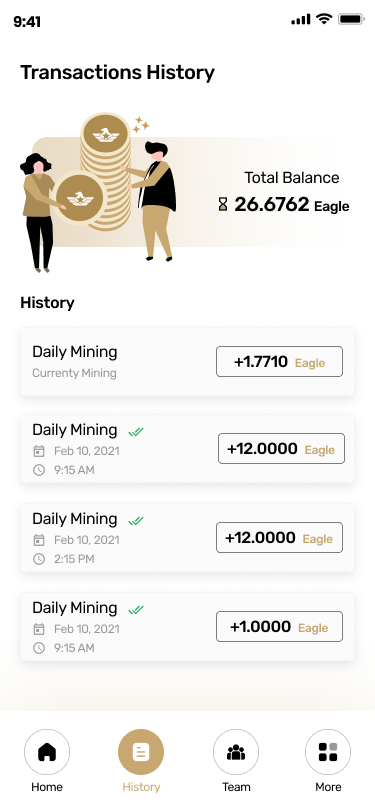Click green double-check on the 2:15 PM entry
The width and height of the screenshot is (375, 812).
pyautogui.click(x=136, y=520)
